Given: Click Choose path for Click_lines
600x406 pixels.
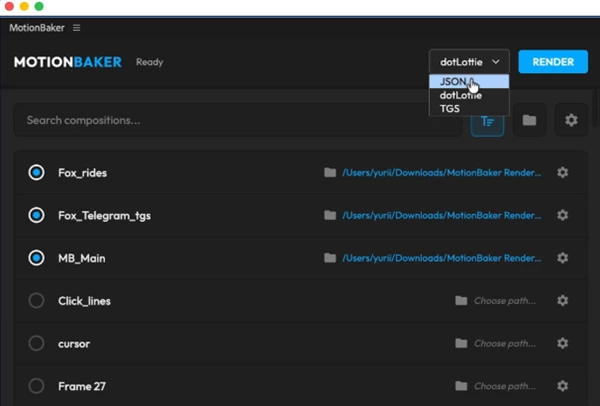Looking at the screenshot, I should click(x=505, y=301).
